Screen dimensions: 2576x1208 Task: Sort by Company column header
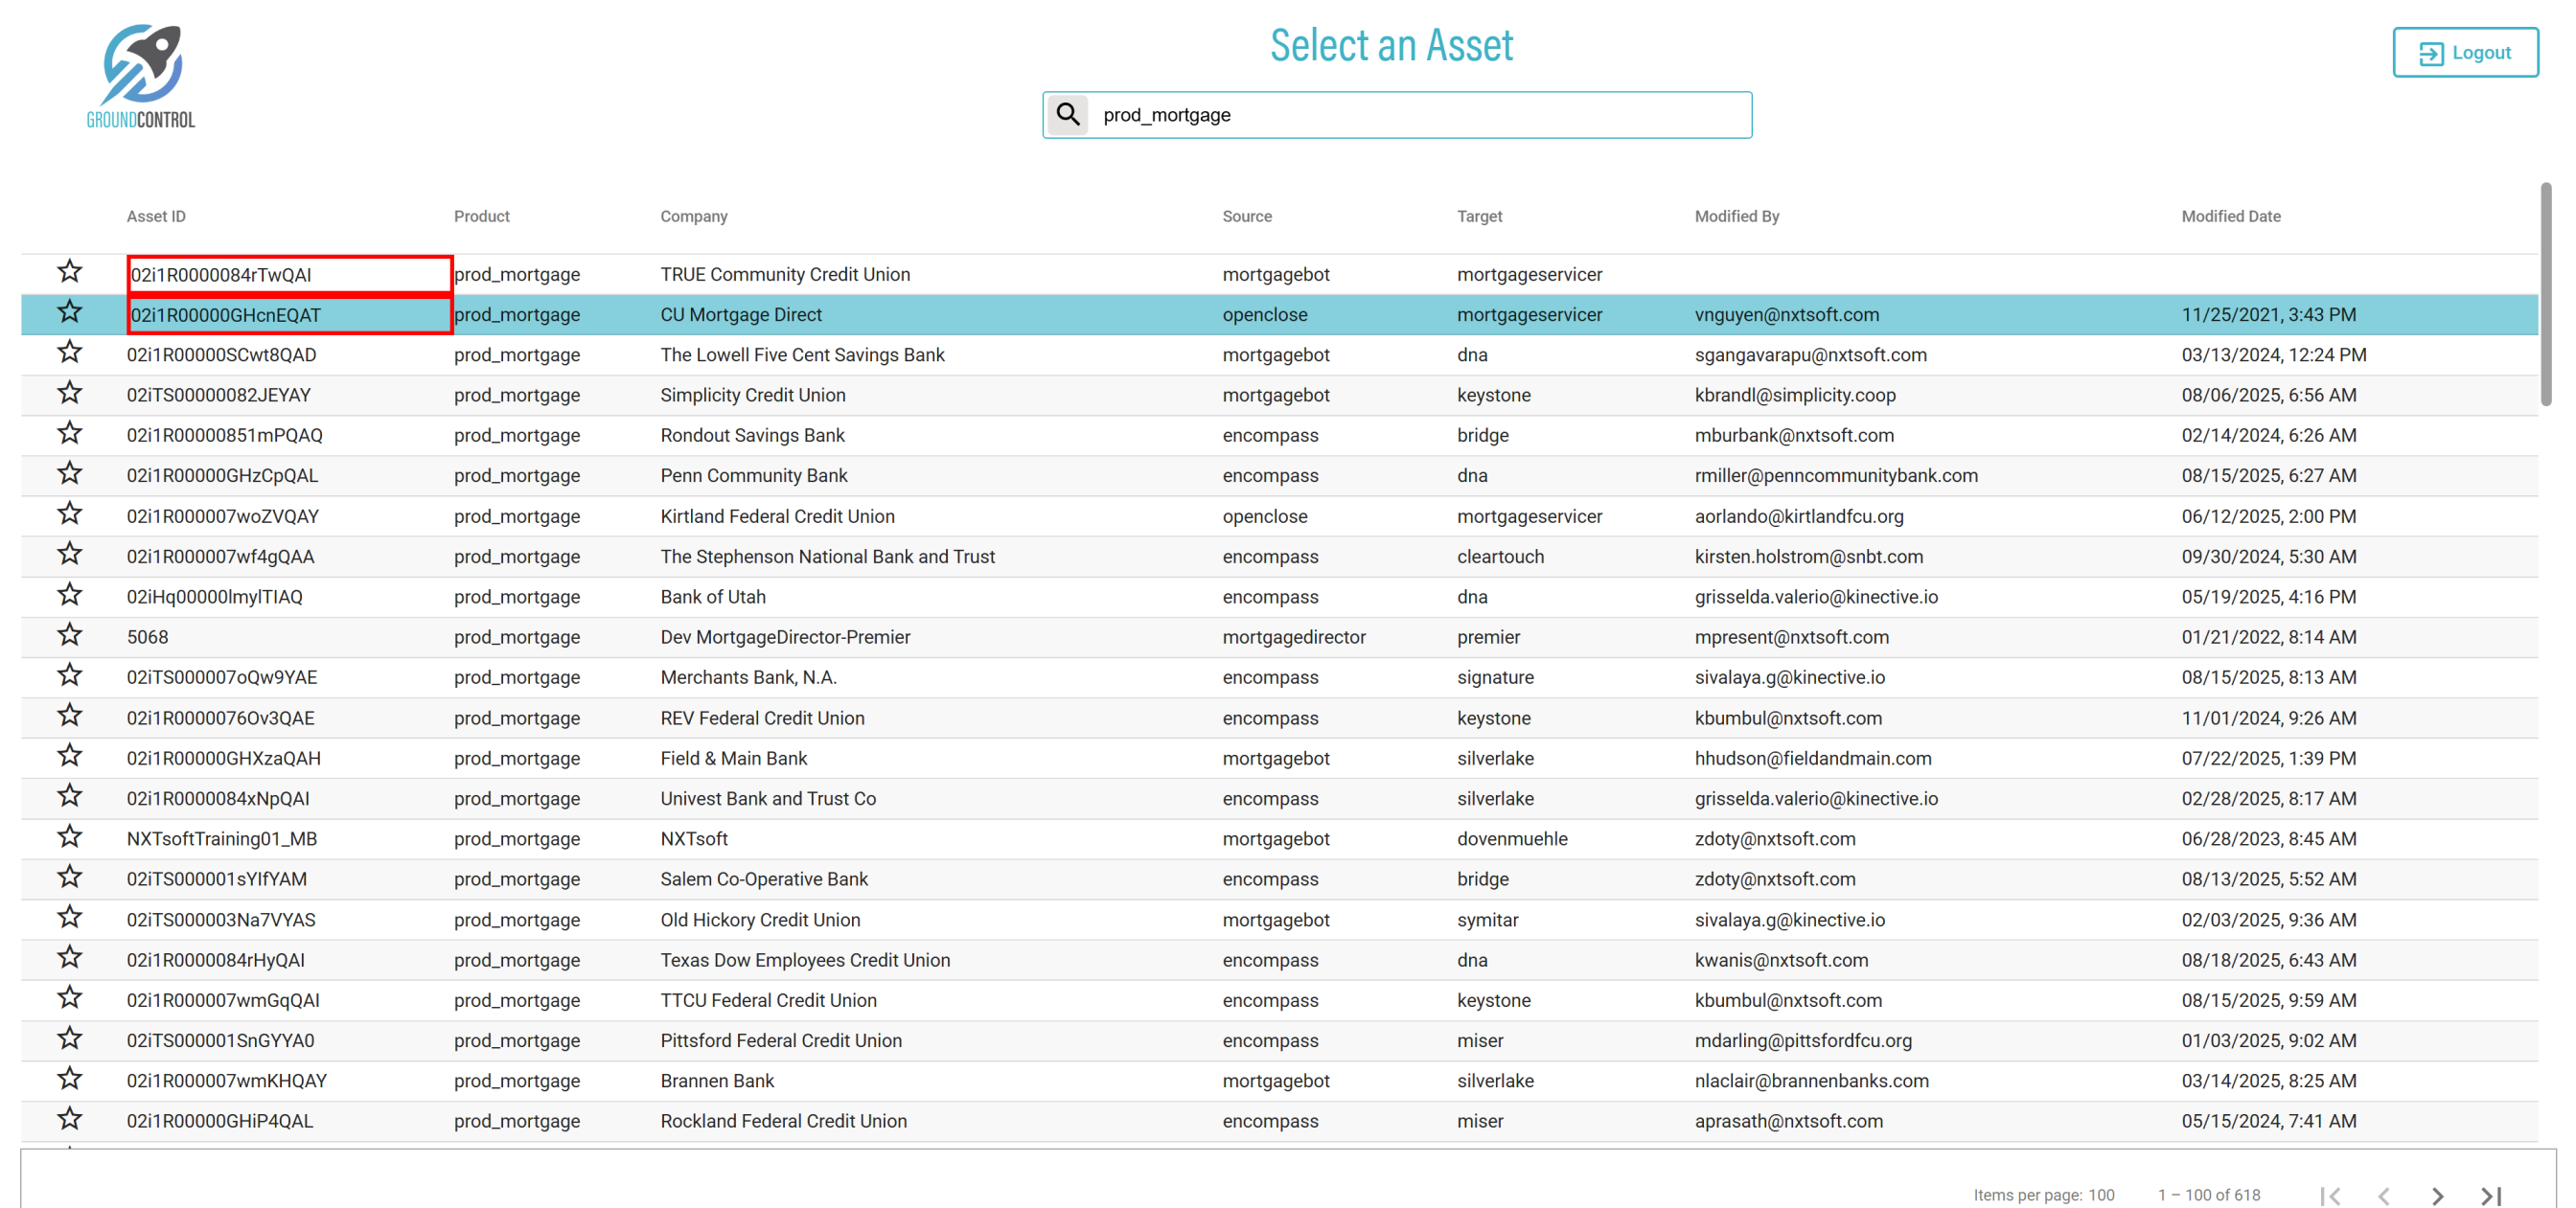point(693,216)
